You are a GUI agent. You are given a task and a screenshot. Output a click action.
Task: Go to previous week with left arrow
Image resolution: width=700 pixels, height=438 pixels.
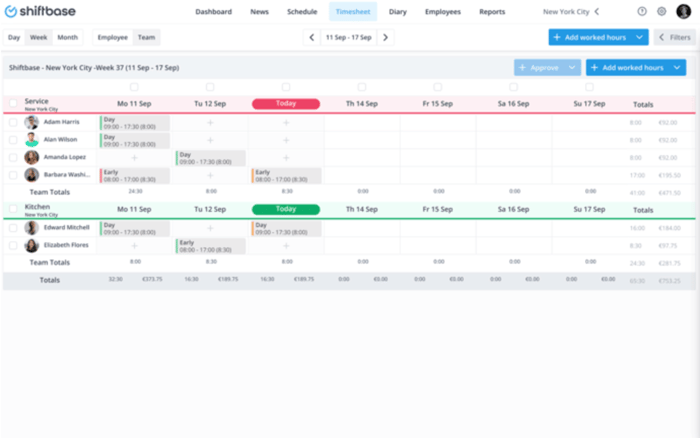point(312,37)
